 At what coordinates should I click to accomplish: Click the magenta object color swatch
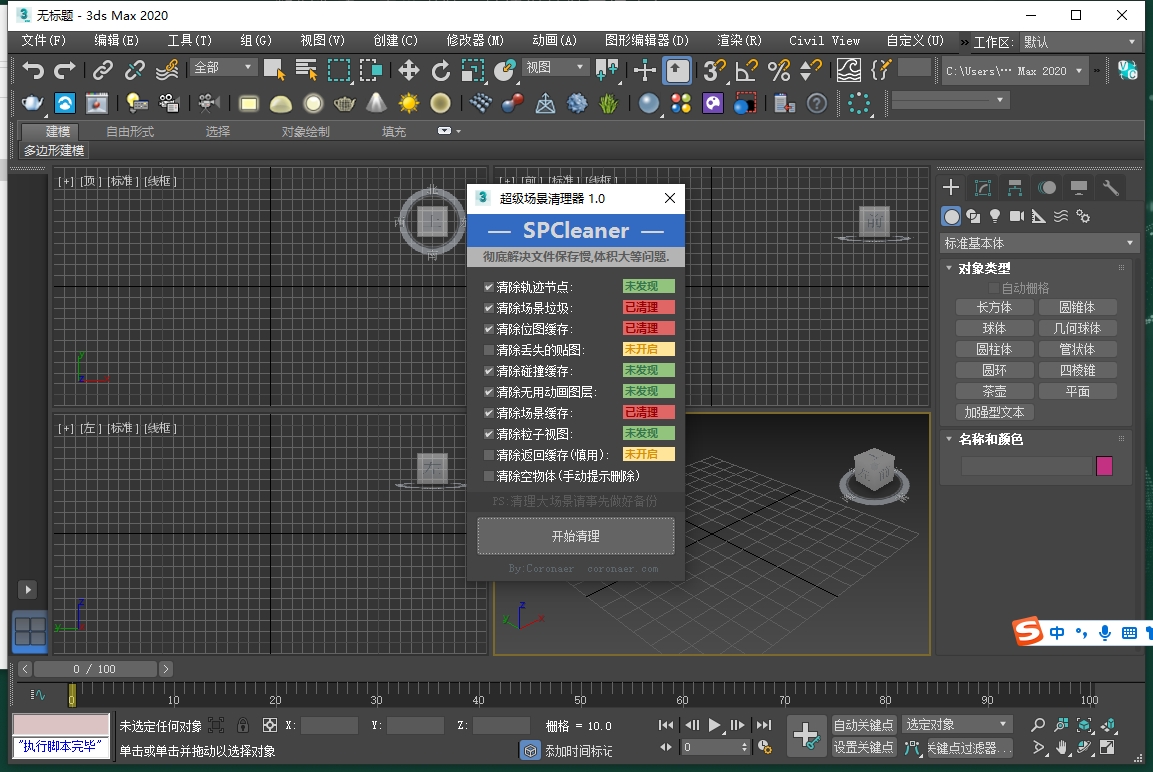[1104, 465]
